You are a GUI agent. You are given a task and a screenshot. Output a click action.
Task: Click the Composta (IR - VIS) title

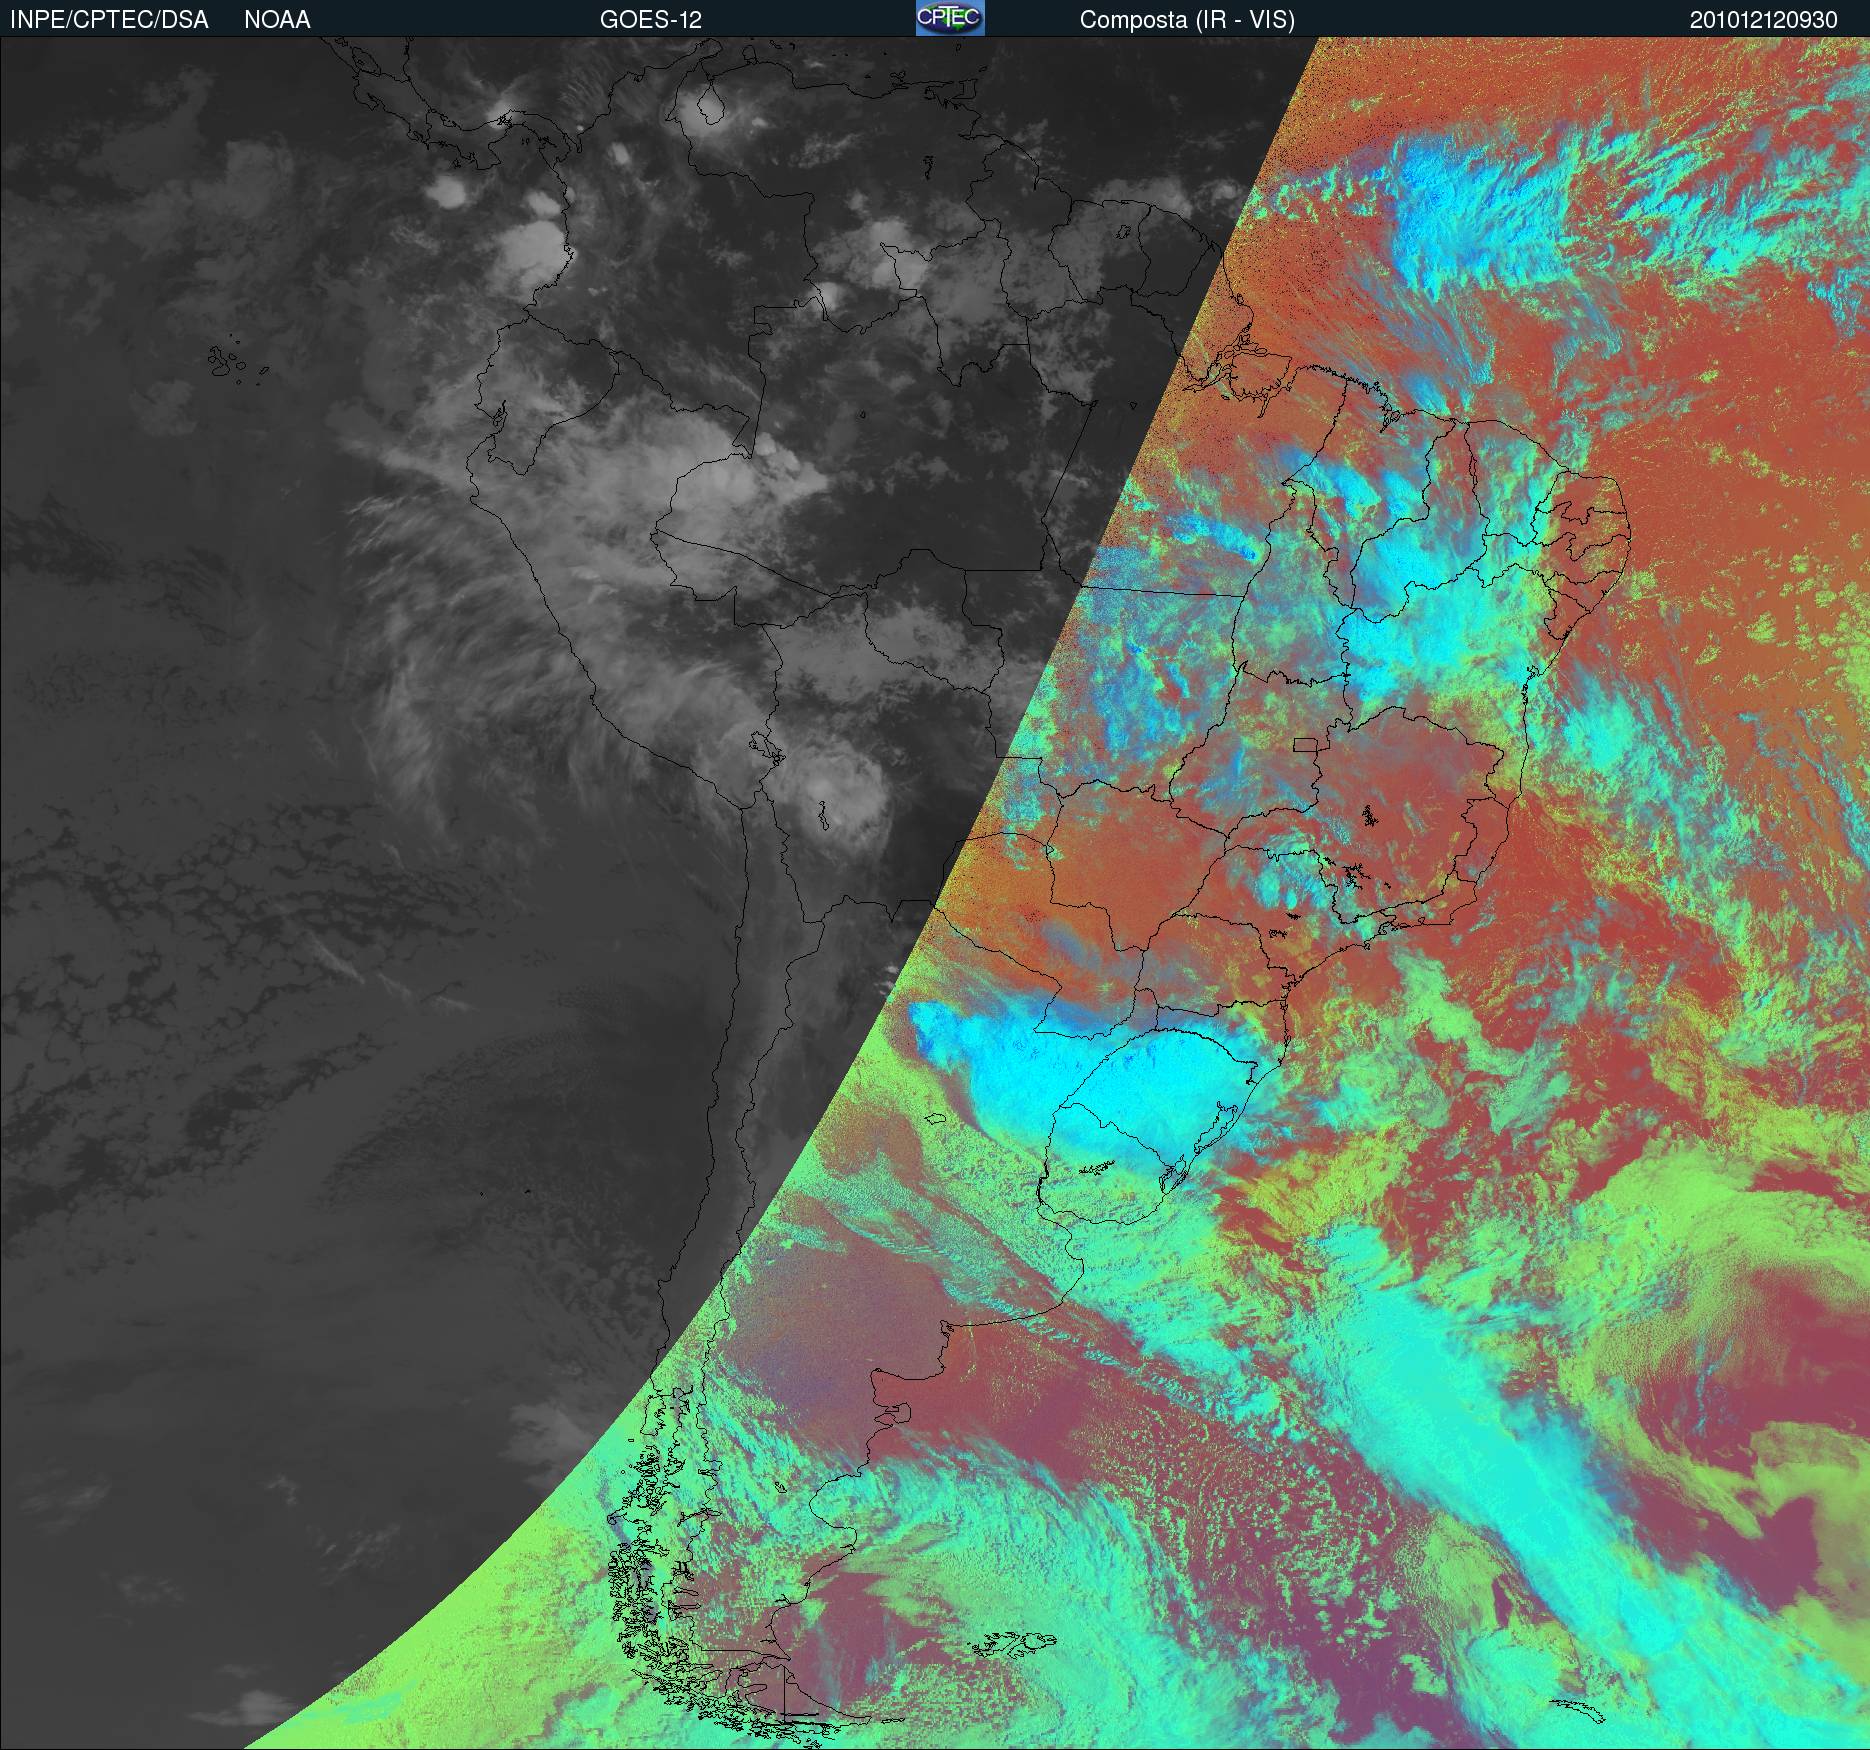[1187, 21]
